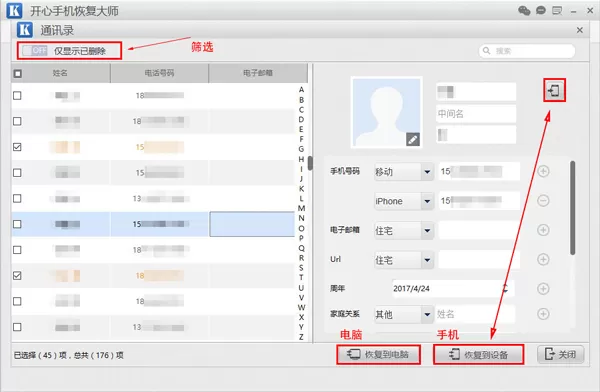Click the contact list scrollbar thumb
Screen dimensions: 600x392
coord(310,163)
